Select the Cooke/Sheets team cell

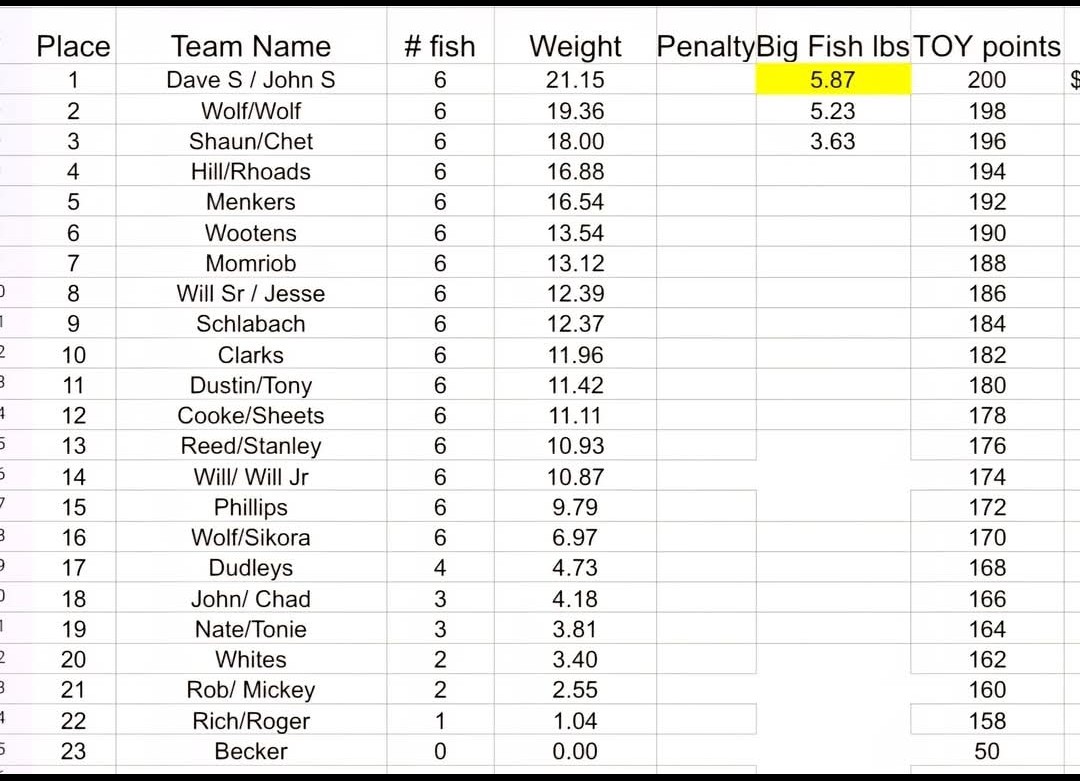pos(251,415)
